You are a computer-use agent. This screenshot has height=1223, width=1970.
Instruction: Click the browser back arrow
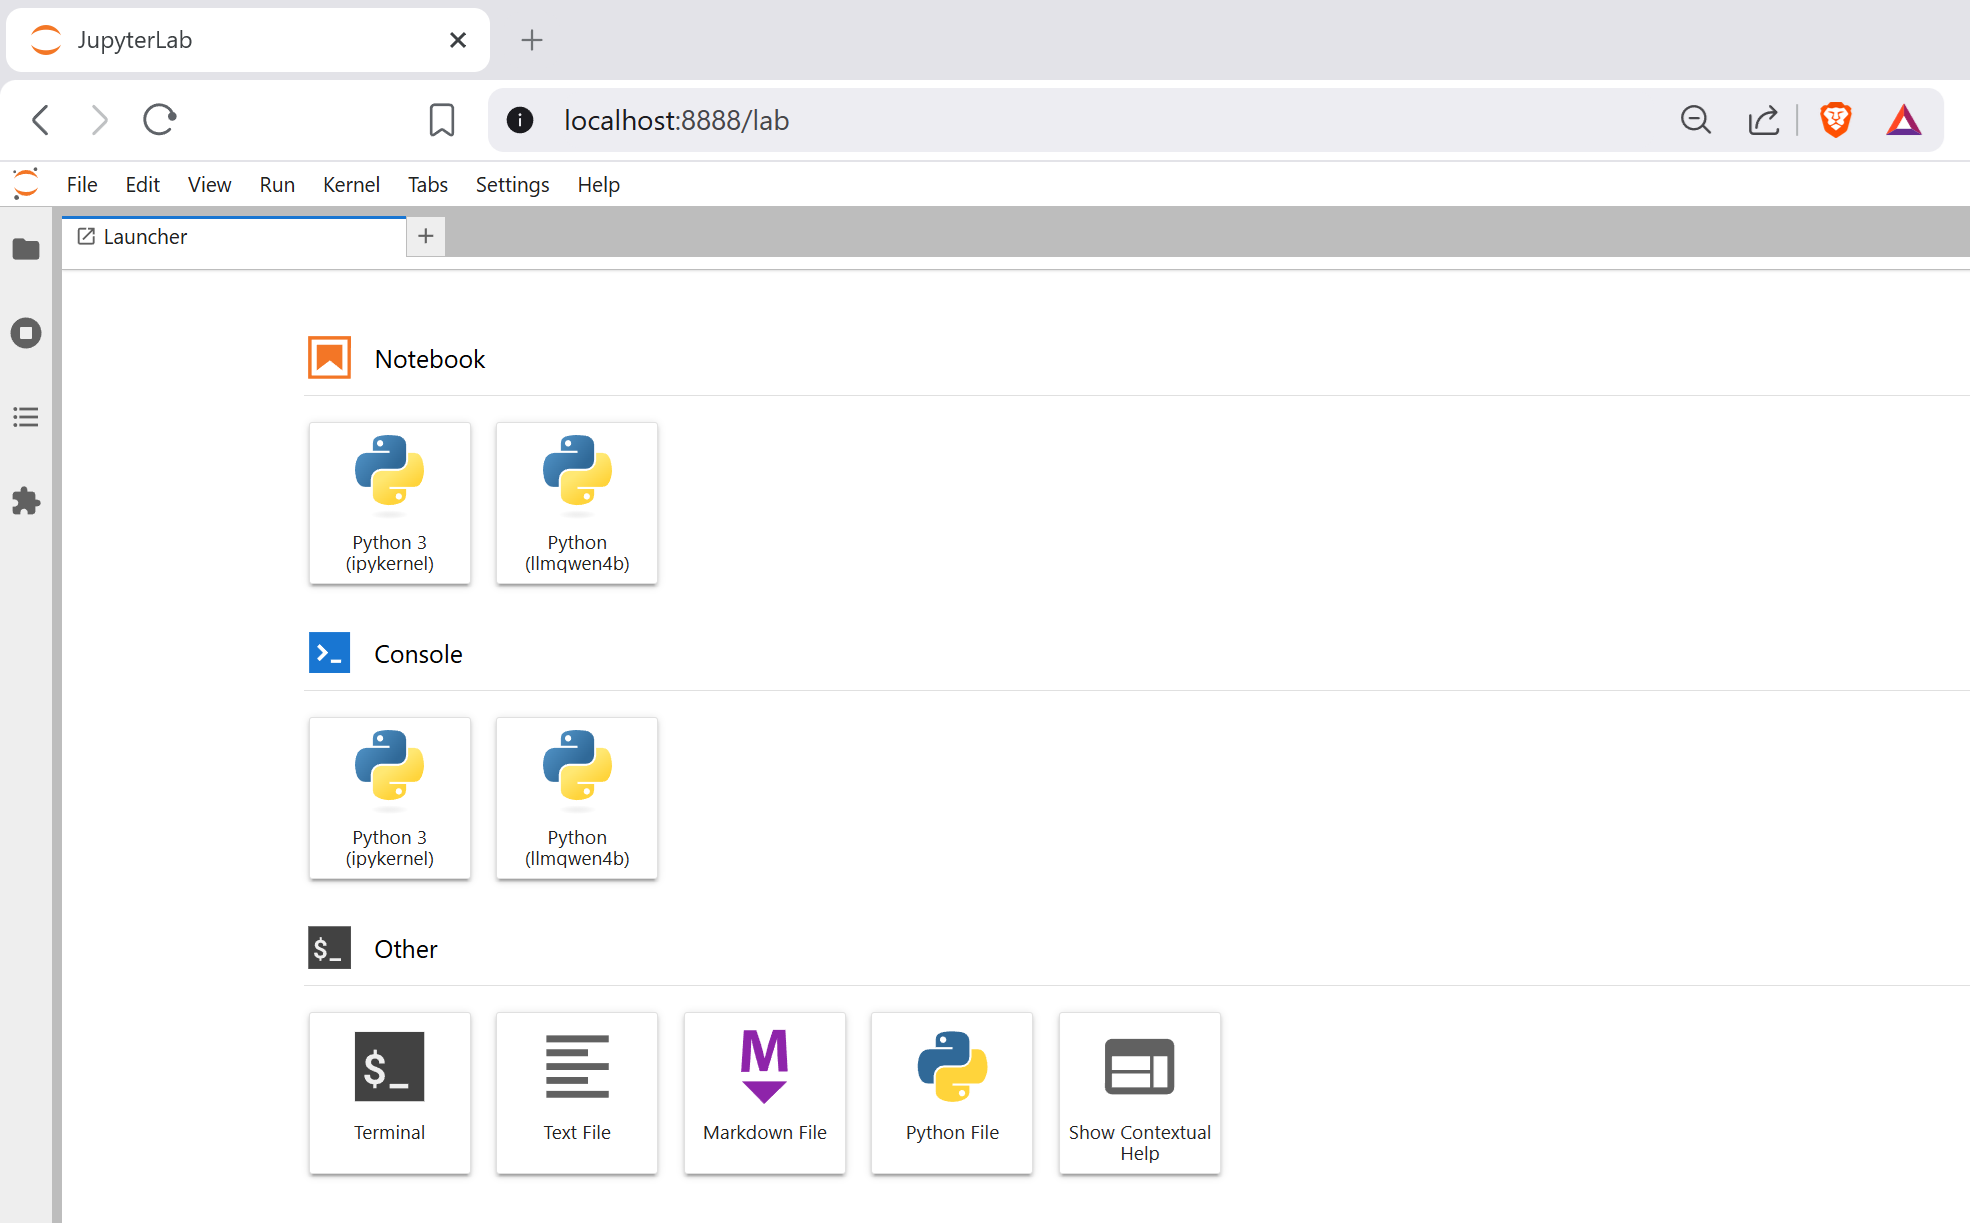(x=41, y=120)
